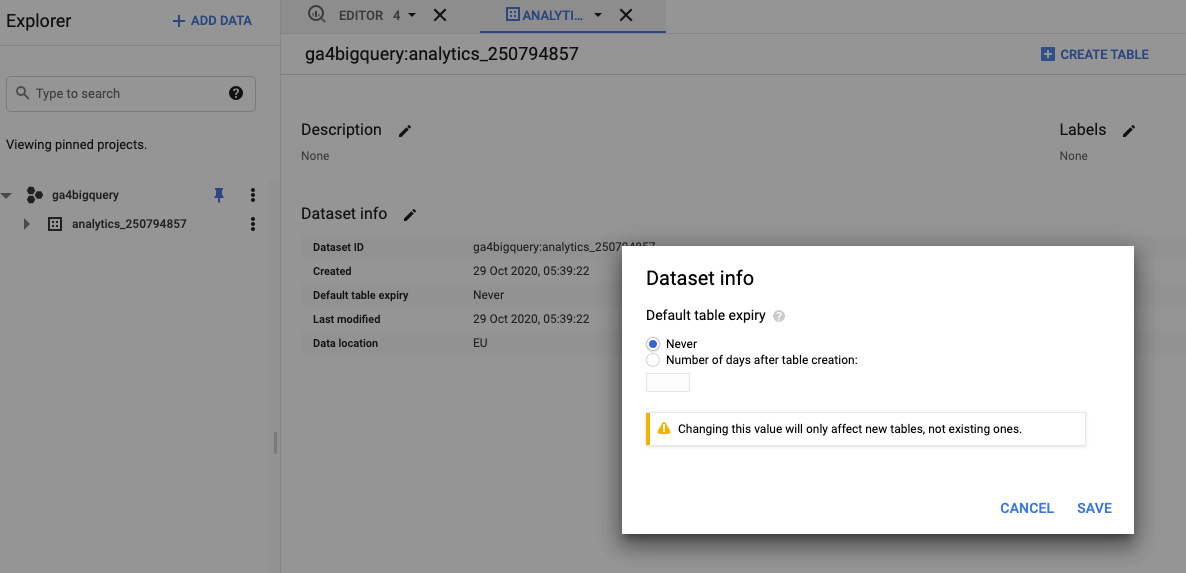Collapse the ga4bigquery project tree
The width and height of the screenshot is (1186, 573).
pos(7,195)
